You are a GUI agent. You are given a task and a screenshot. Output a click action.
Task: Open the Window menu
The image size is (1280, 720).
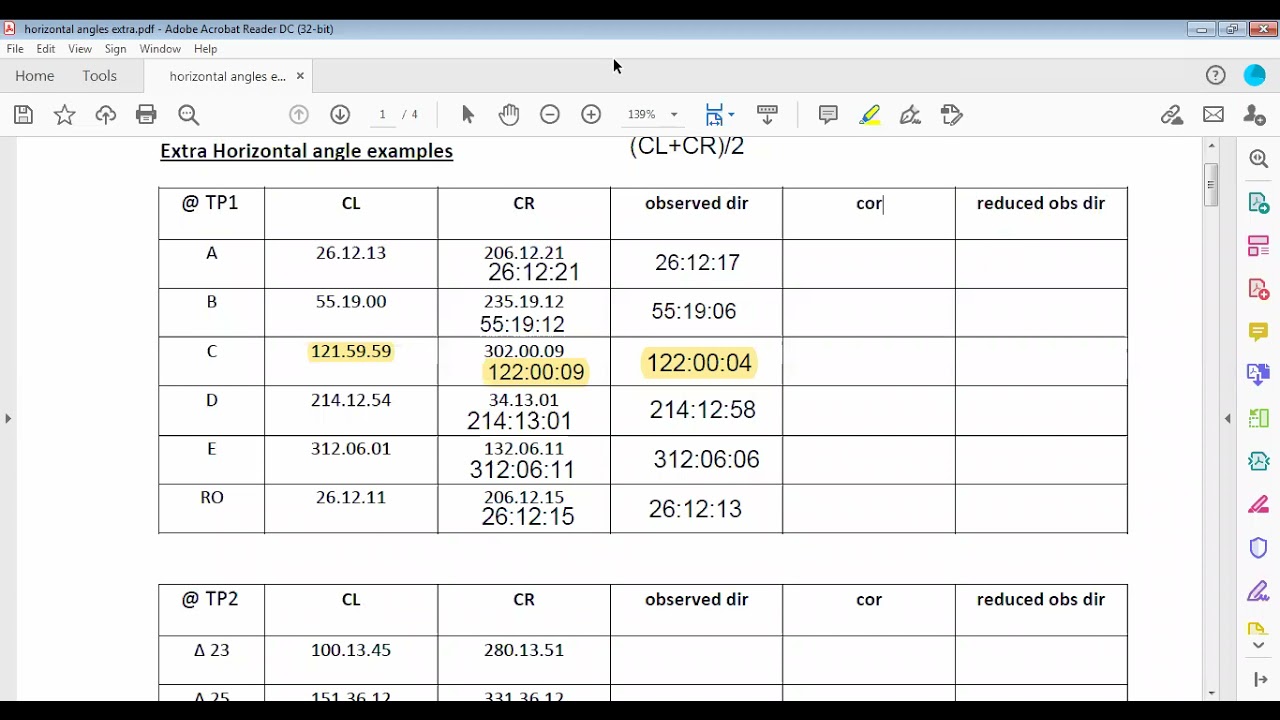160,48
